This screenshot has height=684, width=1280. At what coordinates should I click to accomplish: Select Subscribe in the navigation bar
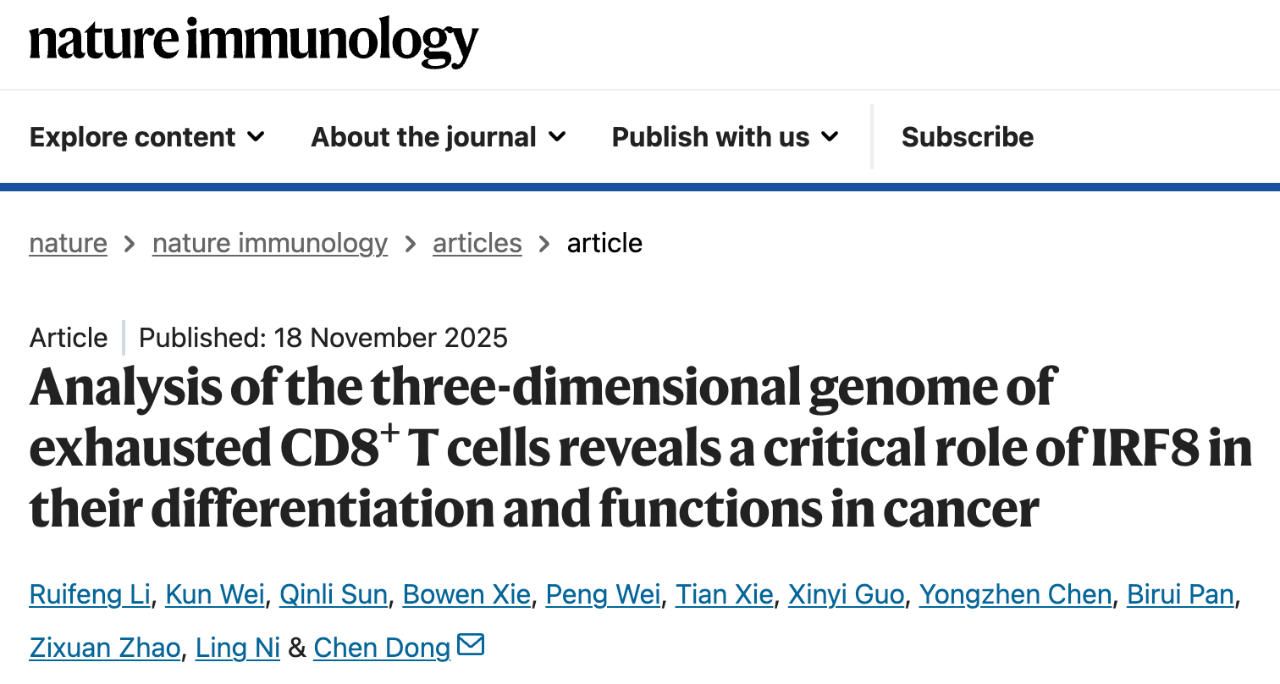point(967,137)
